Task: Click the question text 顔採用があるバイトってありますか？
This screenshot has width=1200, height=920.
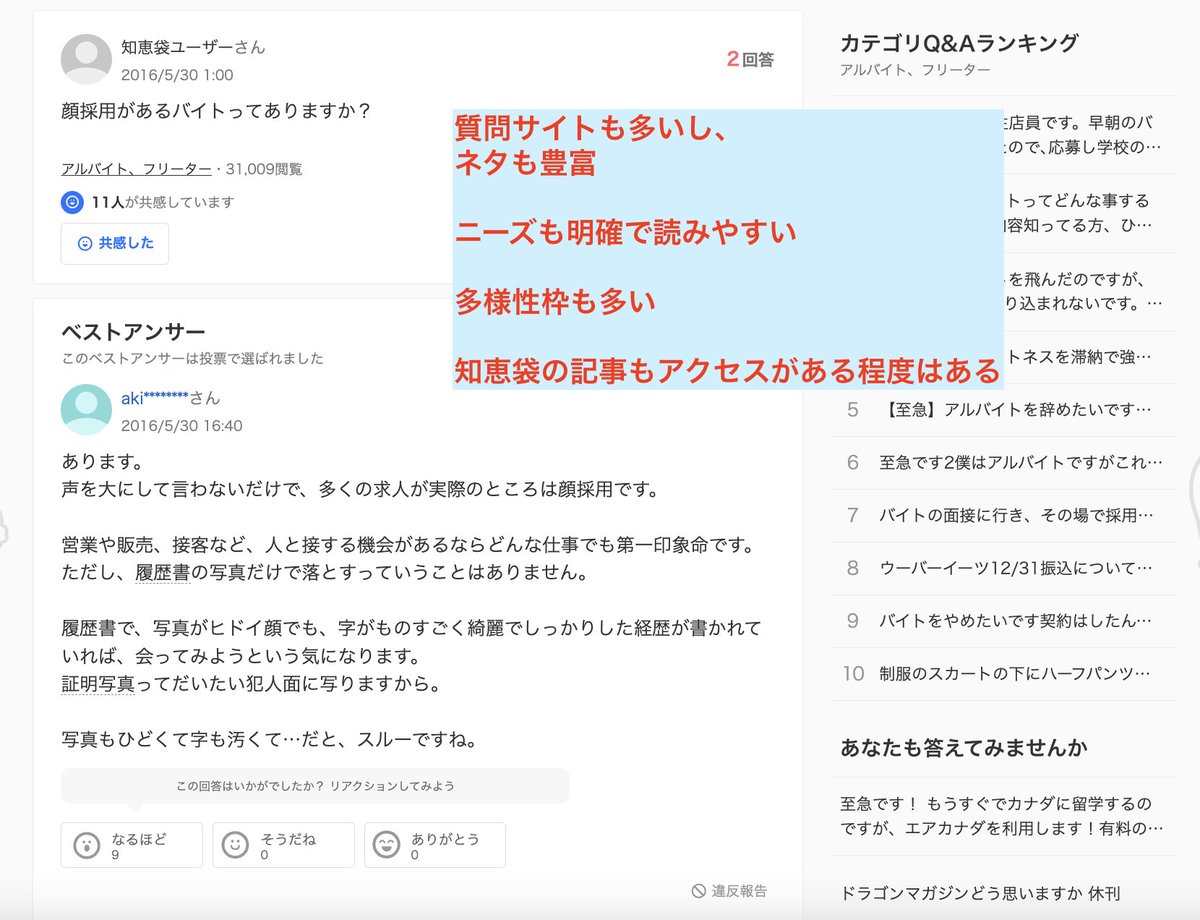Action: (x=216, y=110)
